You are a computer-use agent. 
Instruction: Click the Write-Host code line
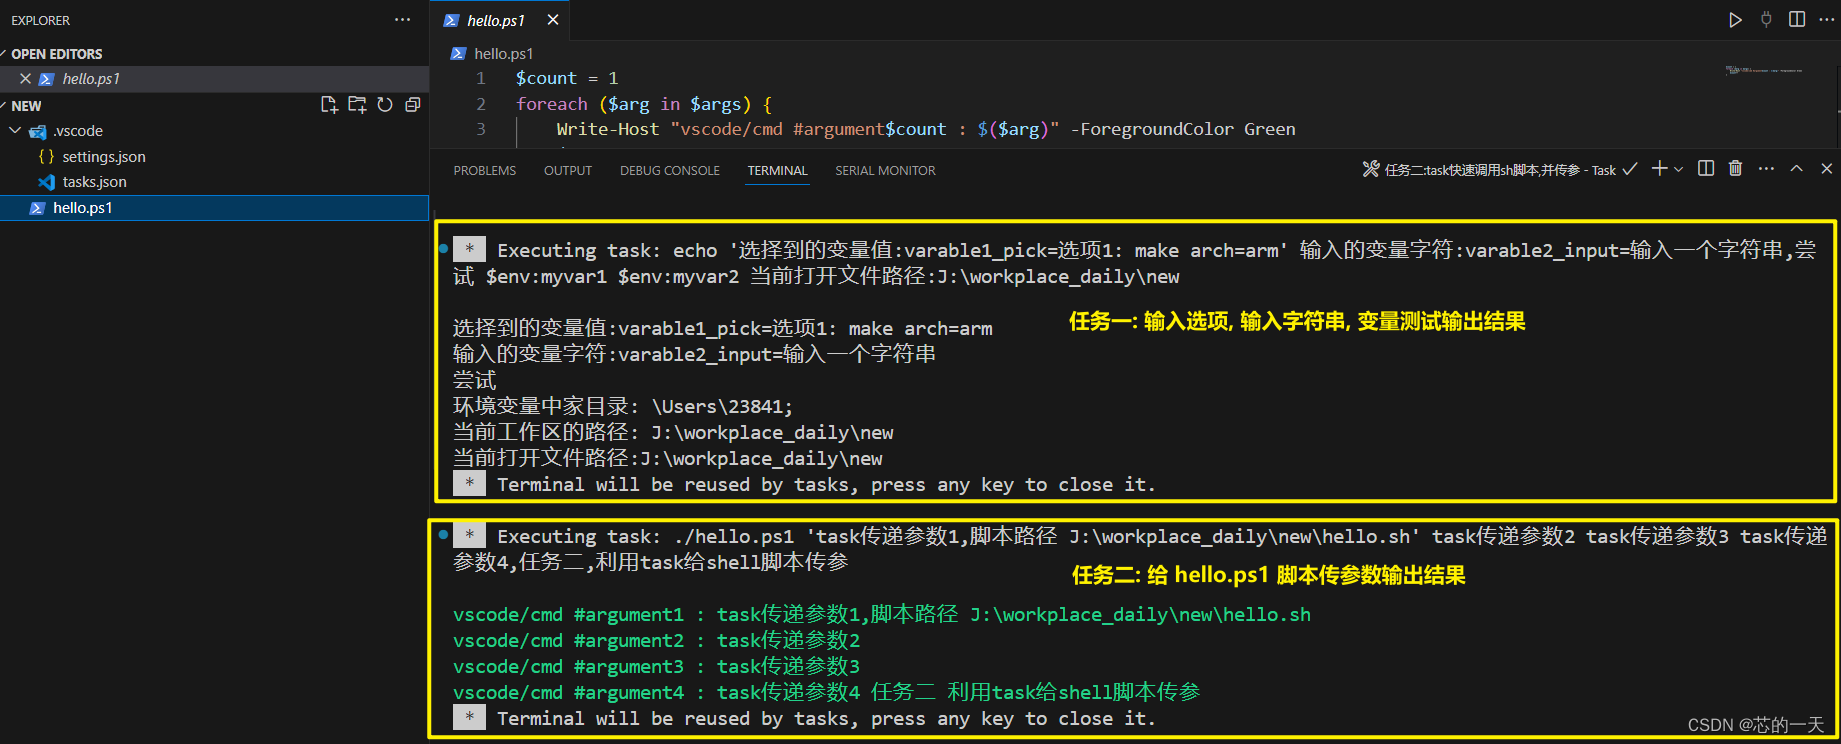click(x=926, y=129)
